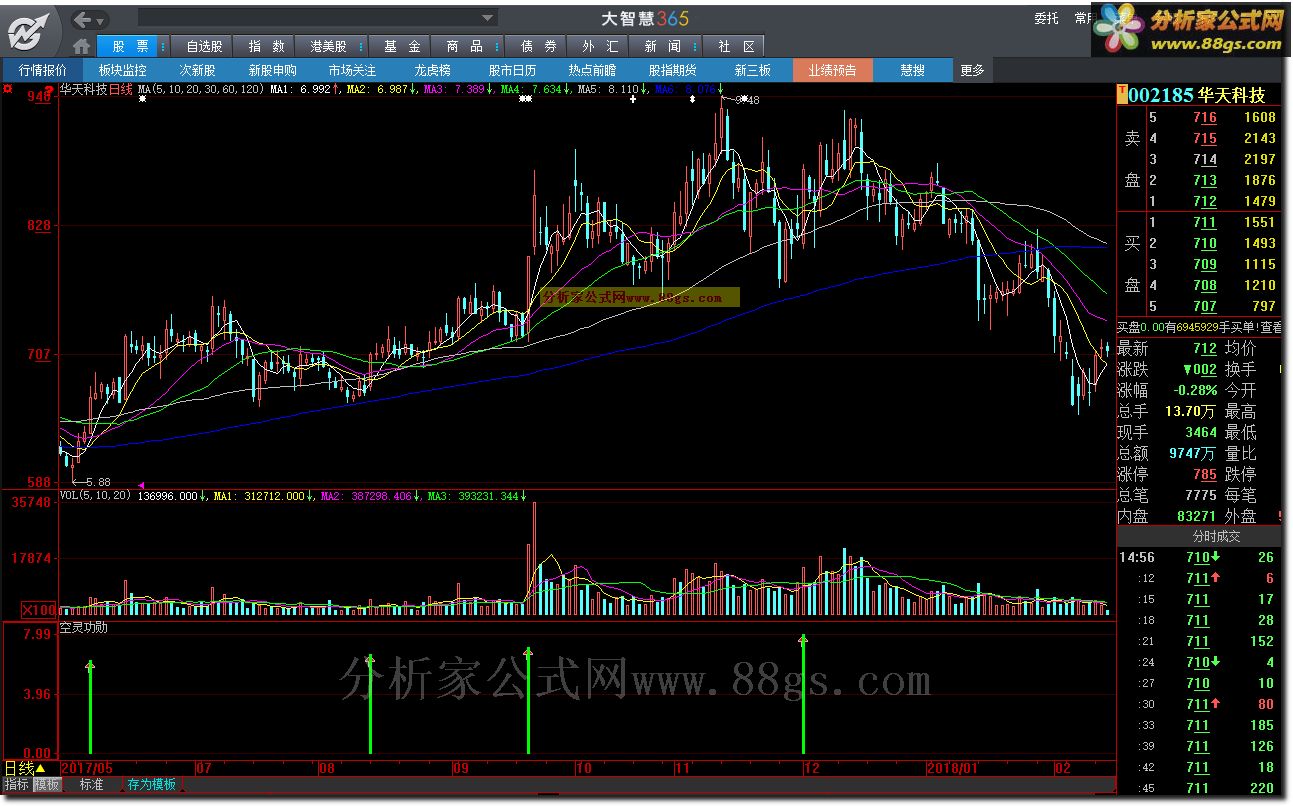Open the back-history dropdown arrow

(102, 20)
